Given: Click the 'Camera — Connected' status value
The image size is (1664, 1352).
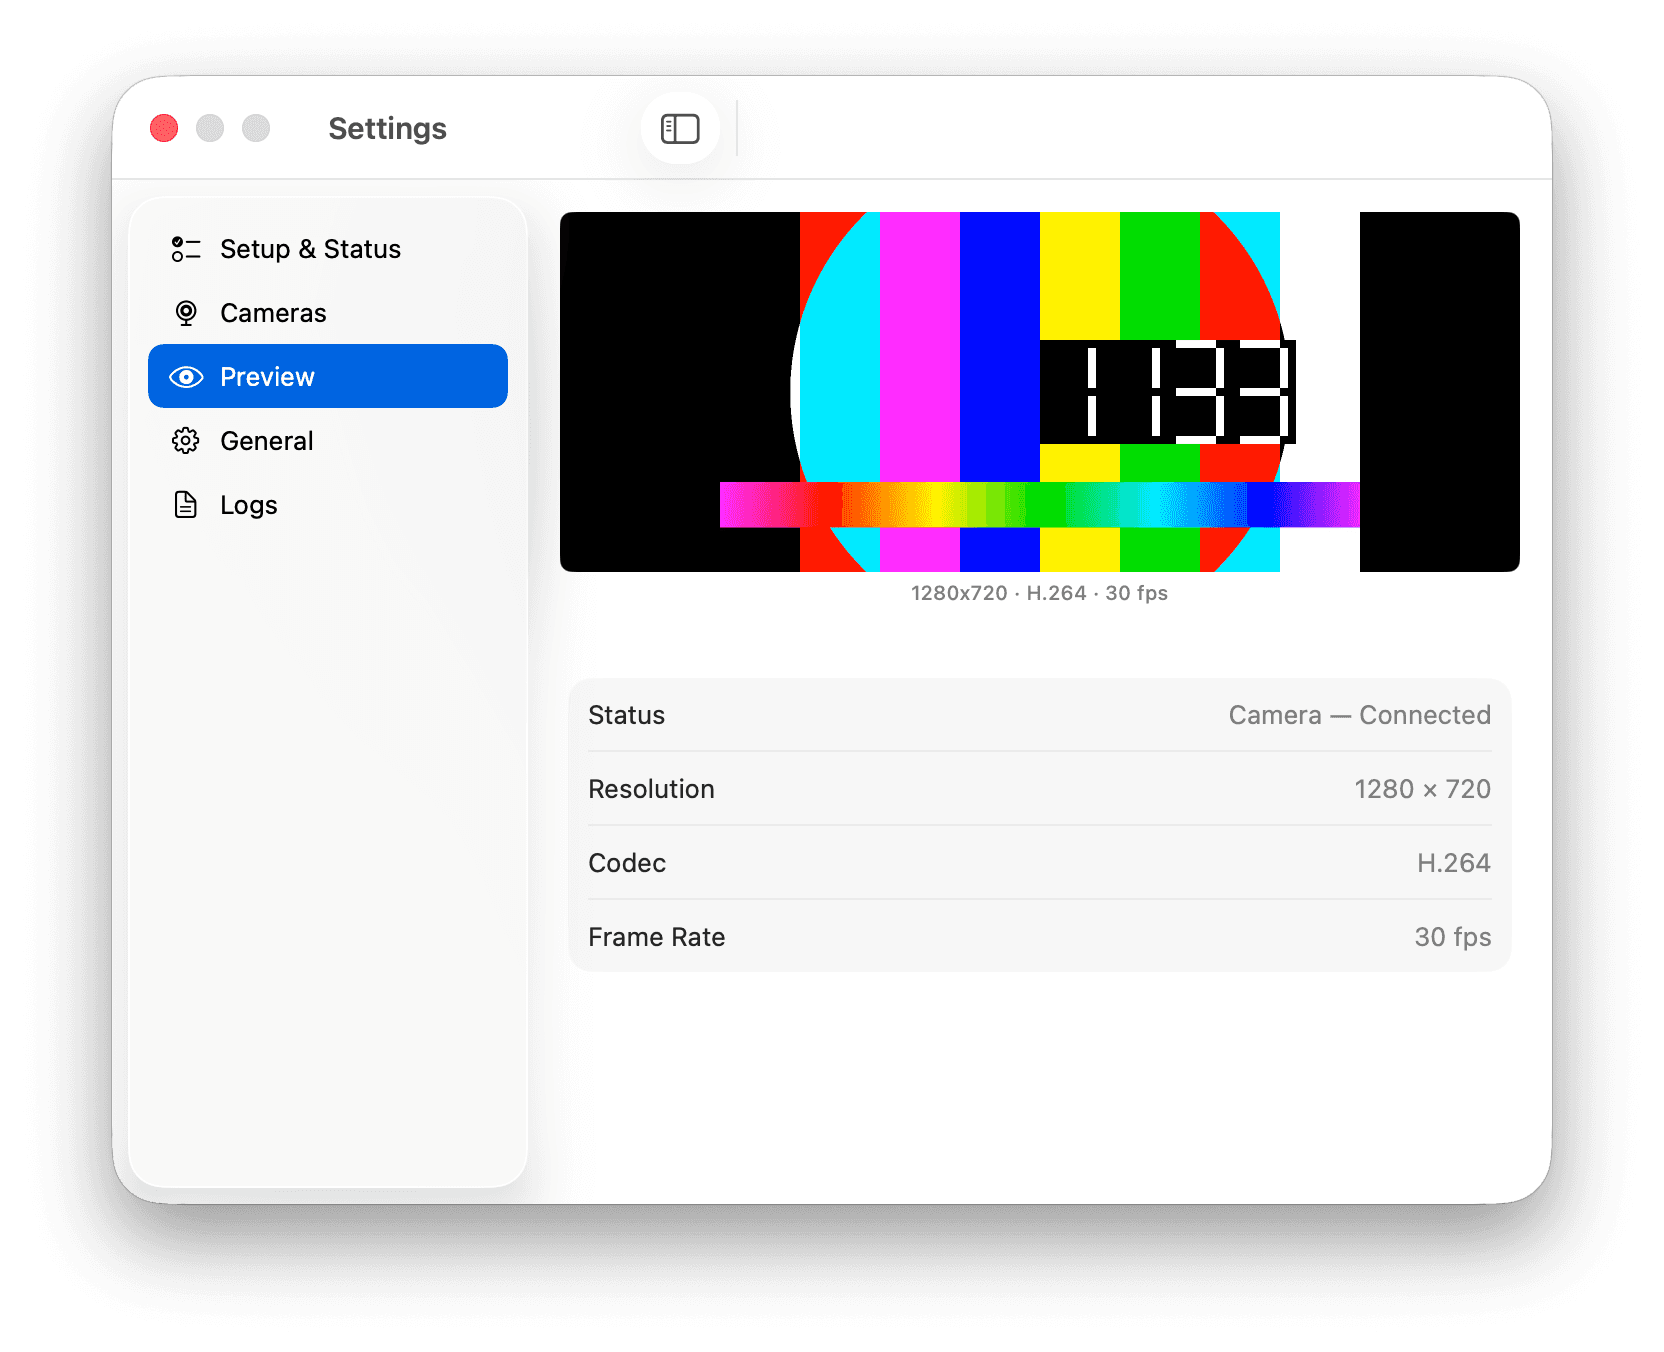Looking at the screenshot, I should 1359,715.
